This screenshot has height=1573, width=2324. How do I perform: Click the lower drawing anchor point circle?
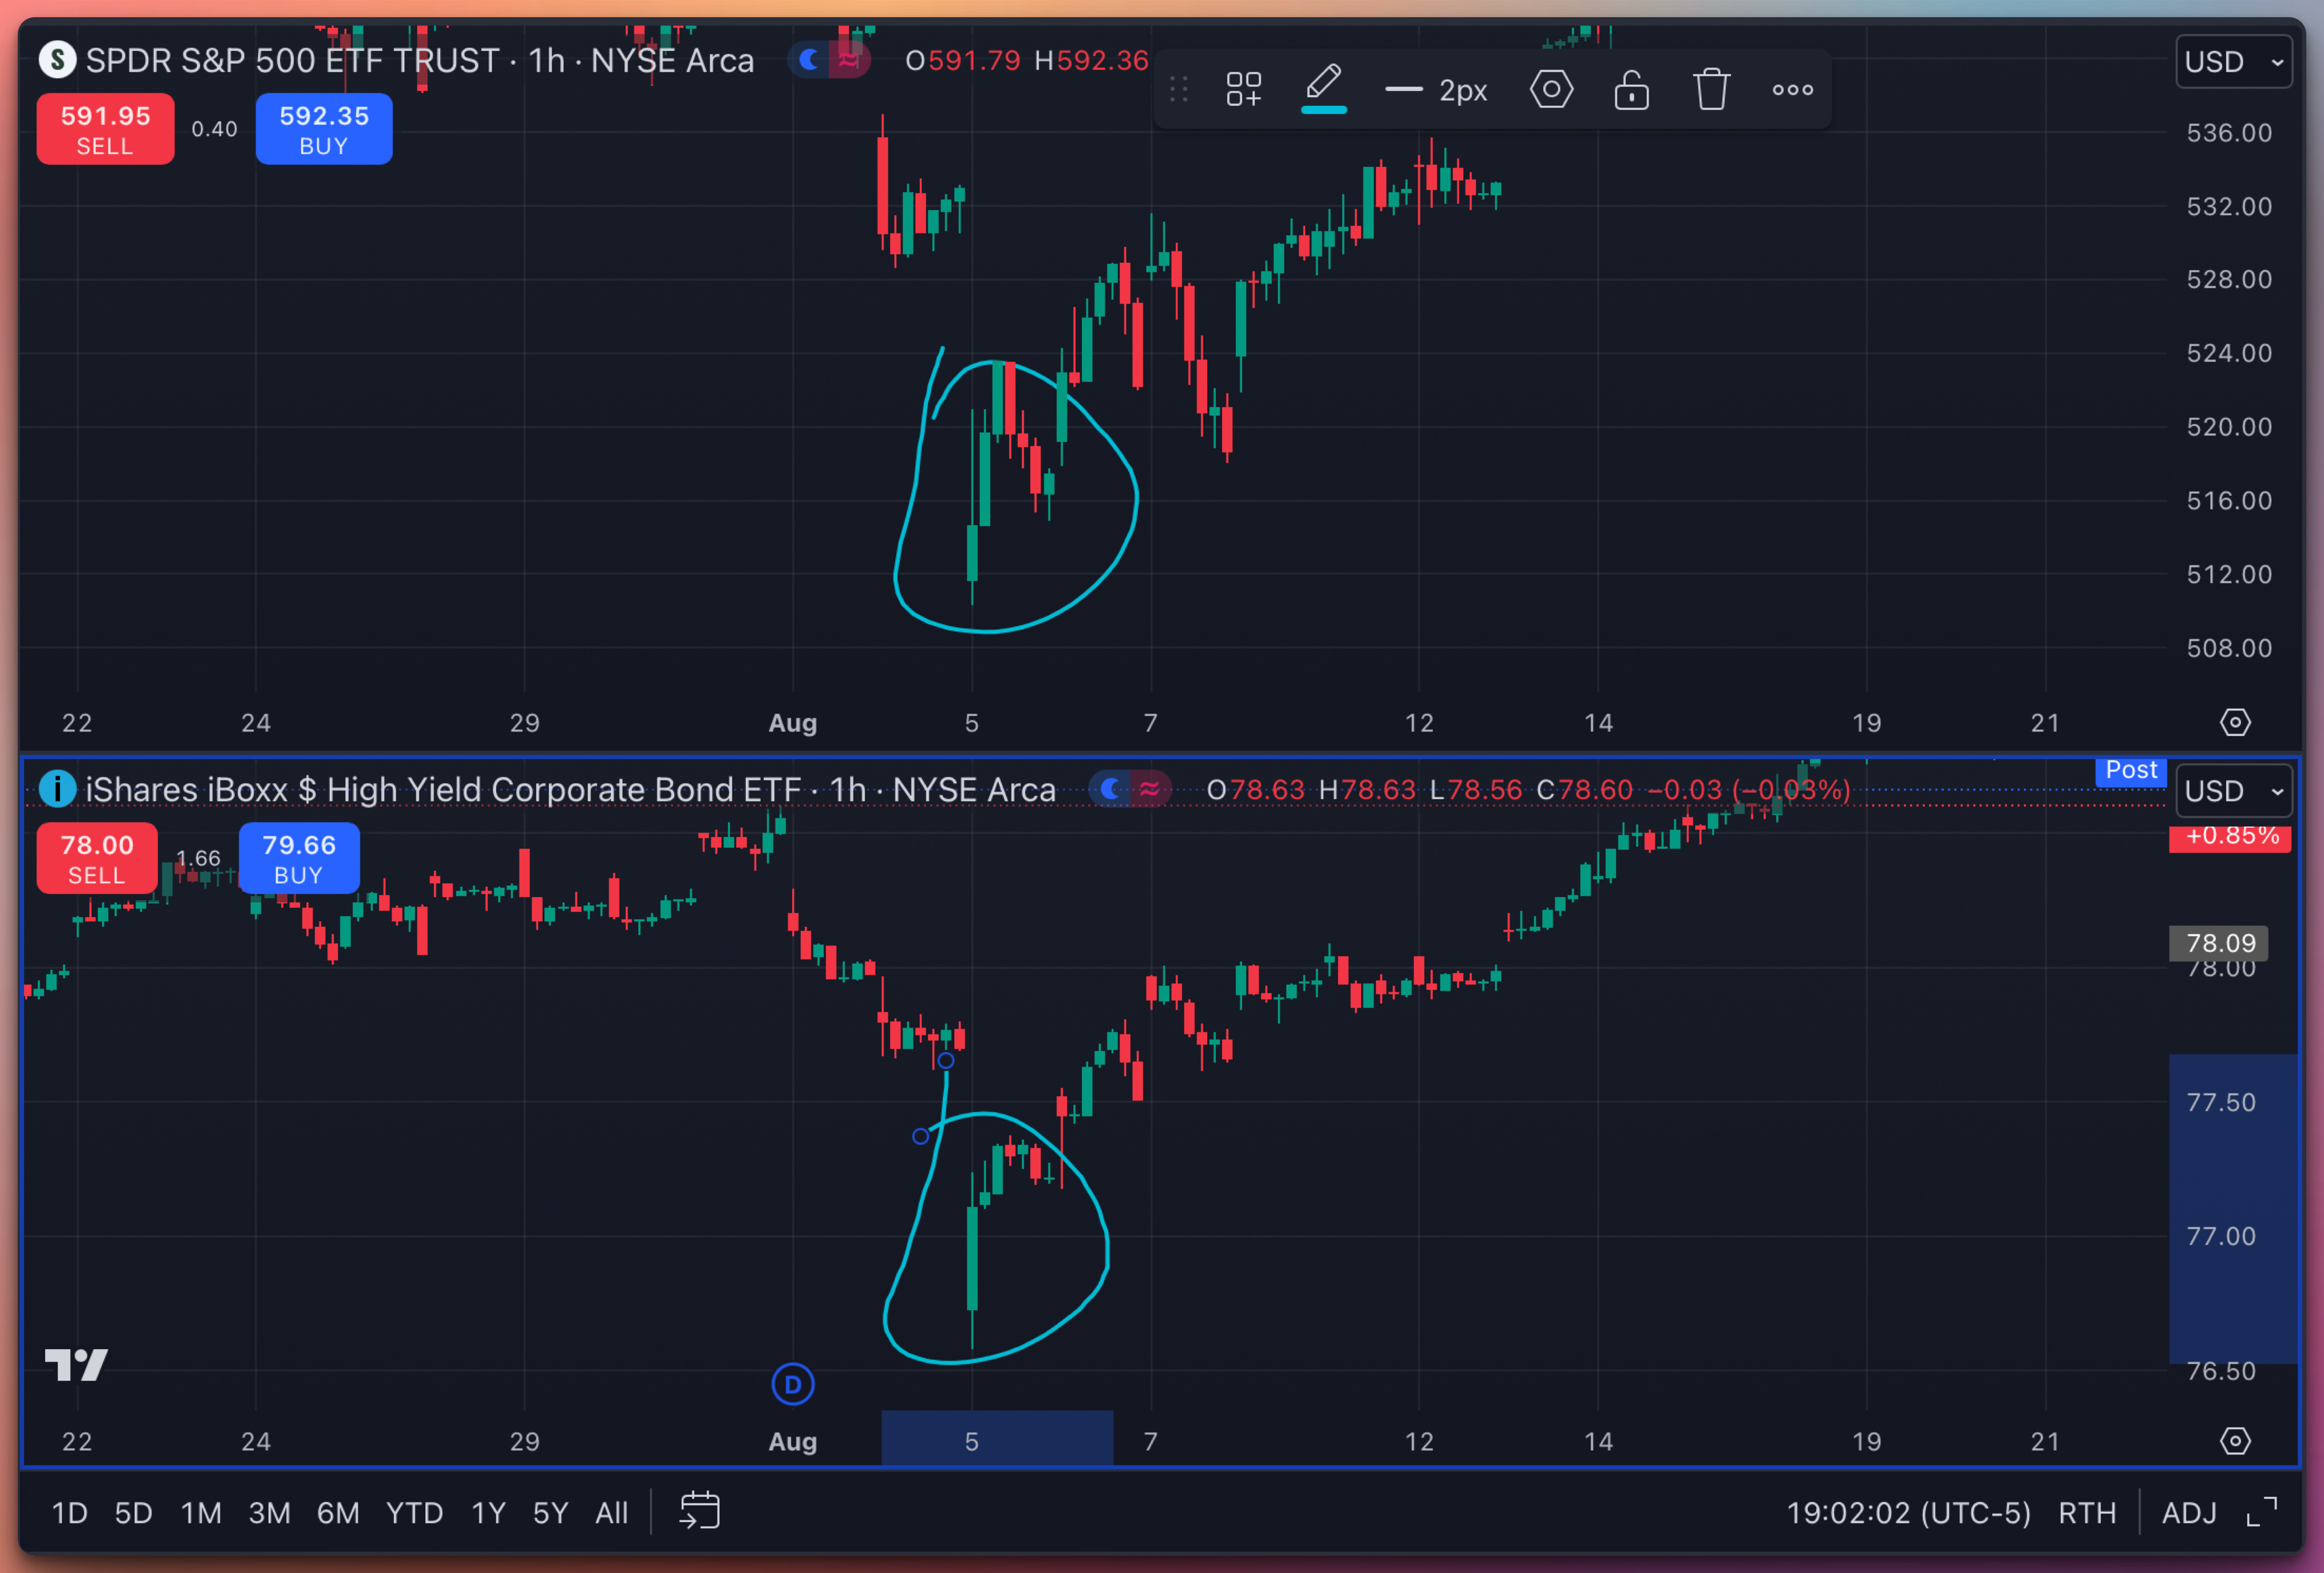coord(920,1136)
